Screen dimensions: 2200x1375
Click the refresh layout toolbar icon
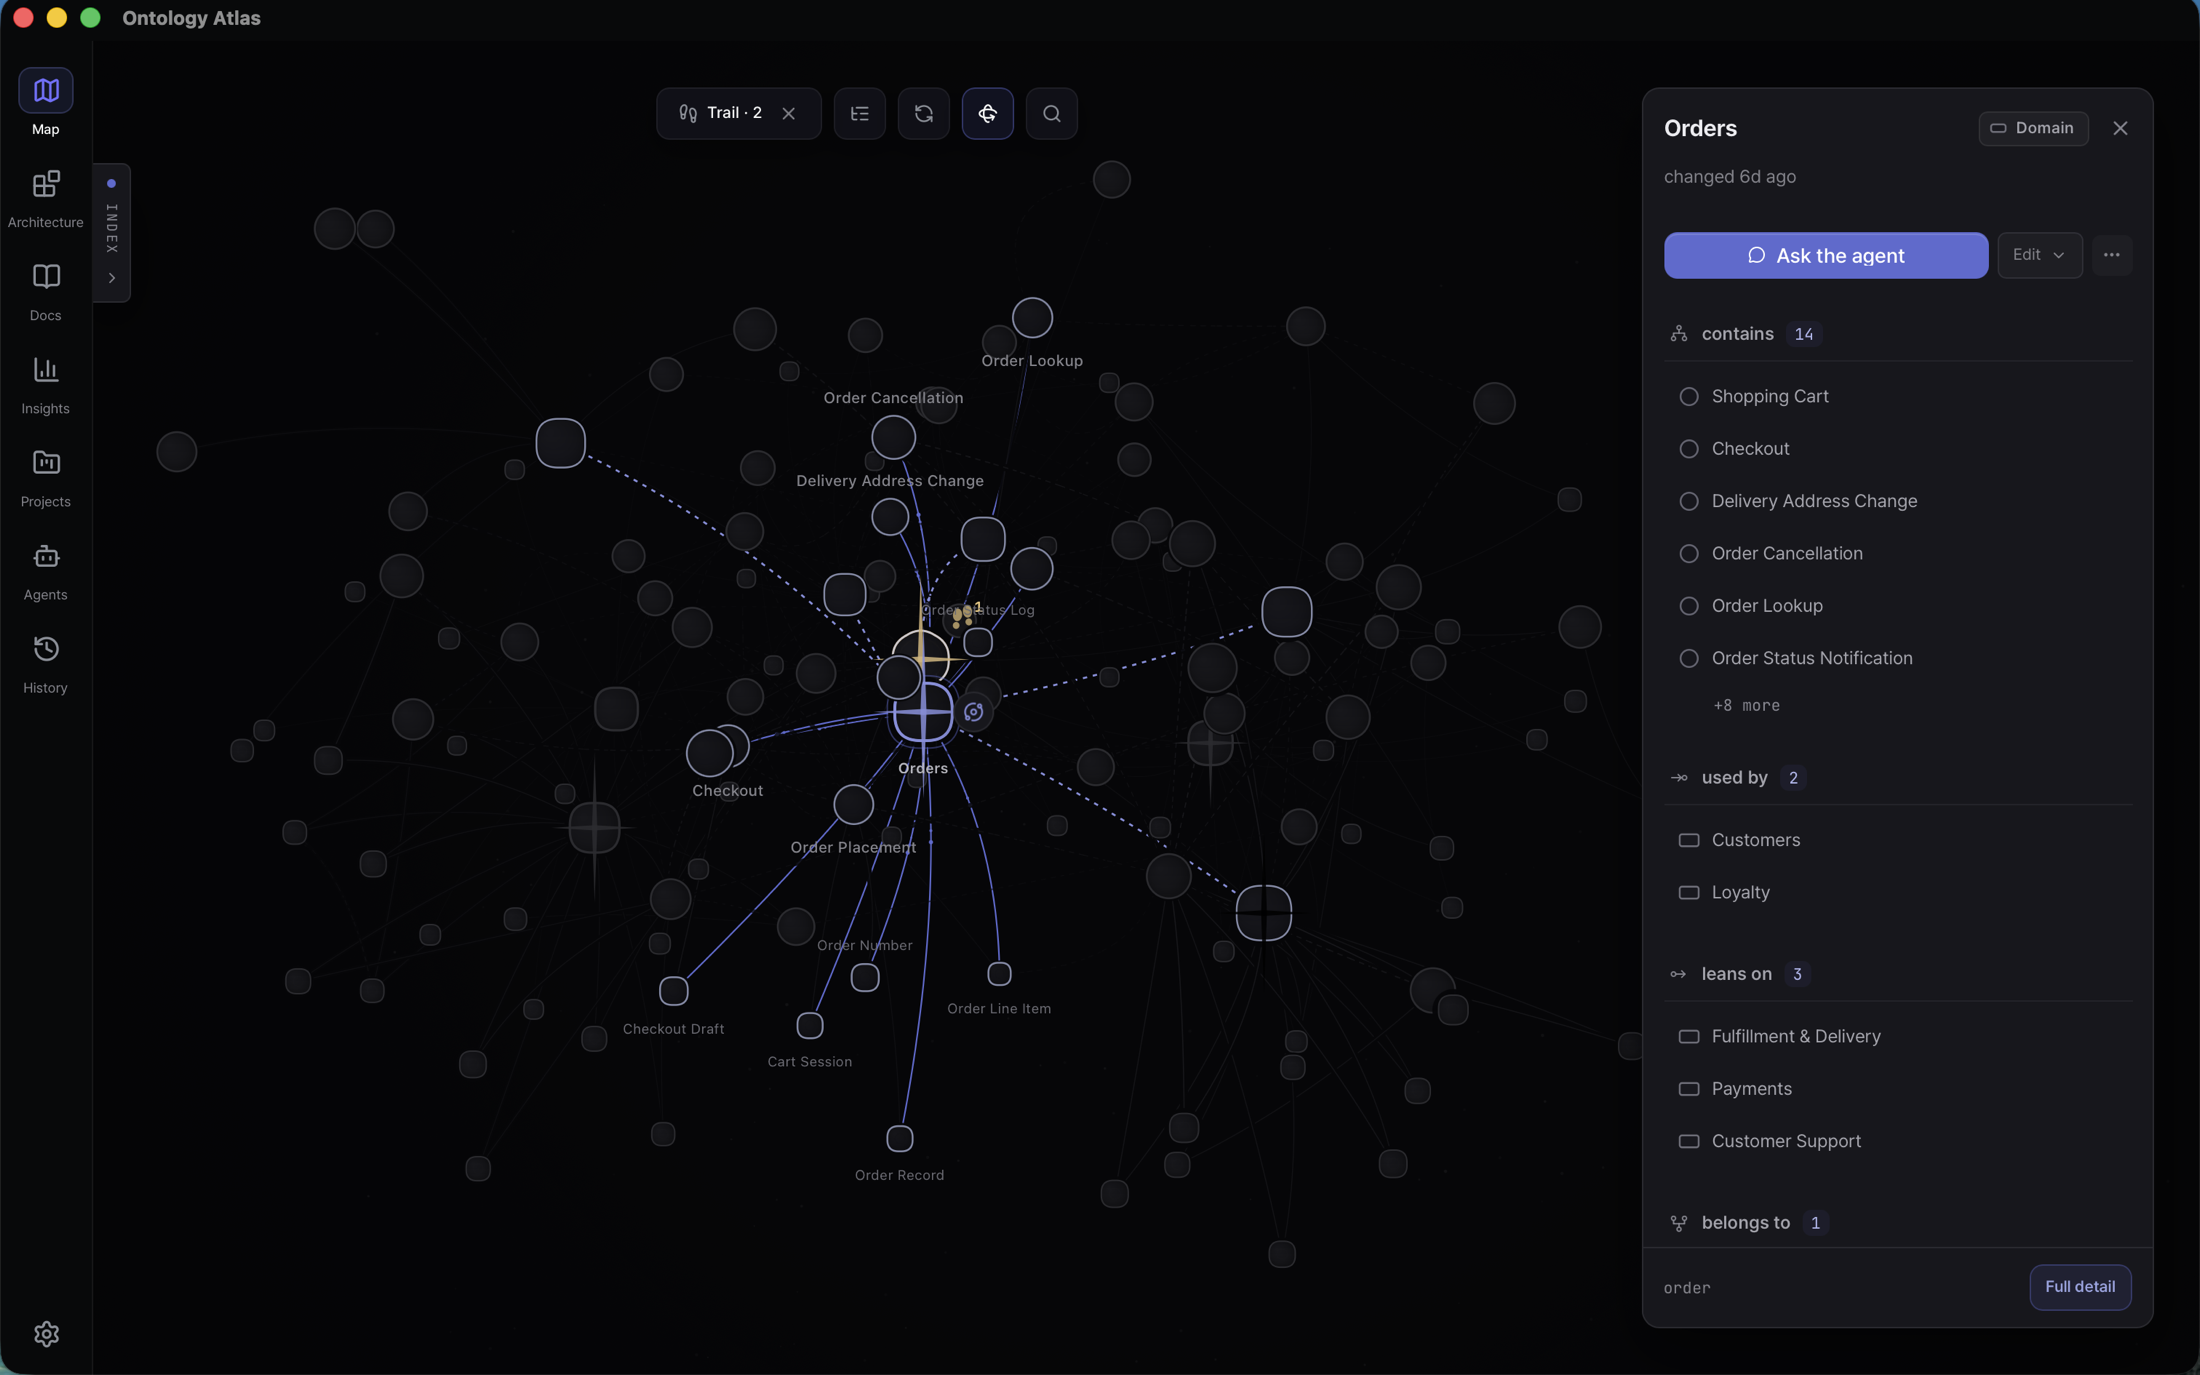click(x=923, y=113)
